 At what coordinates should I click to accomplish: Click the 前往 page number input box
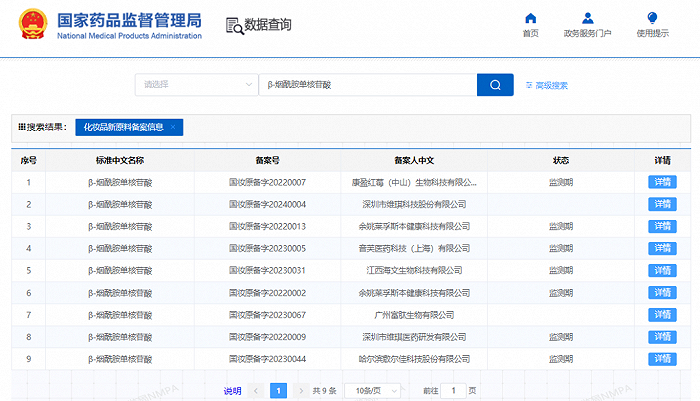point(453,390)
